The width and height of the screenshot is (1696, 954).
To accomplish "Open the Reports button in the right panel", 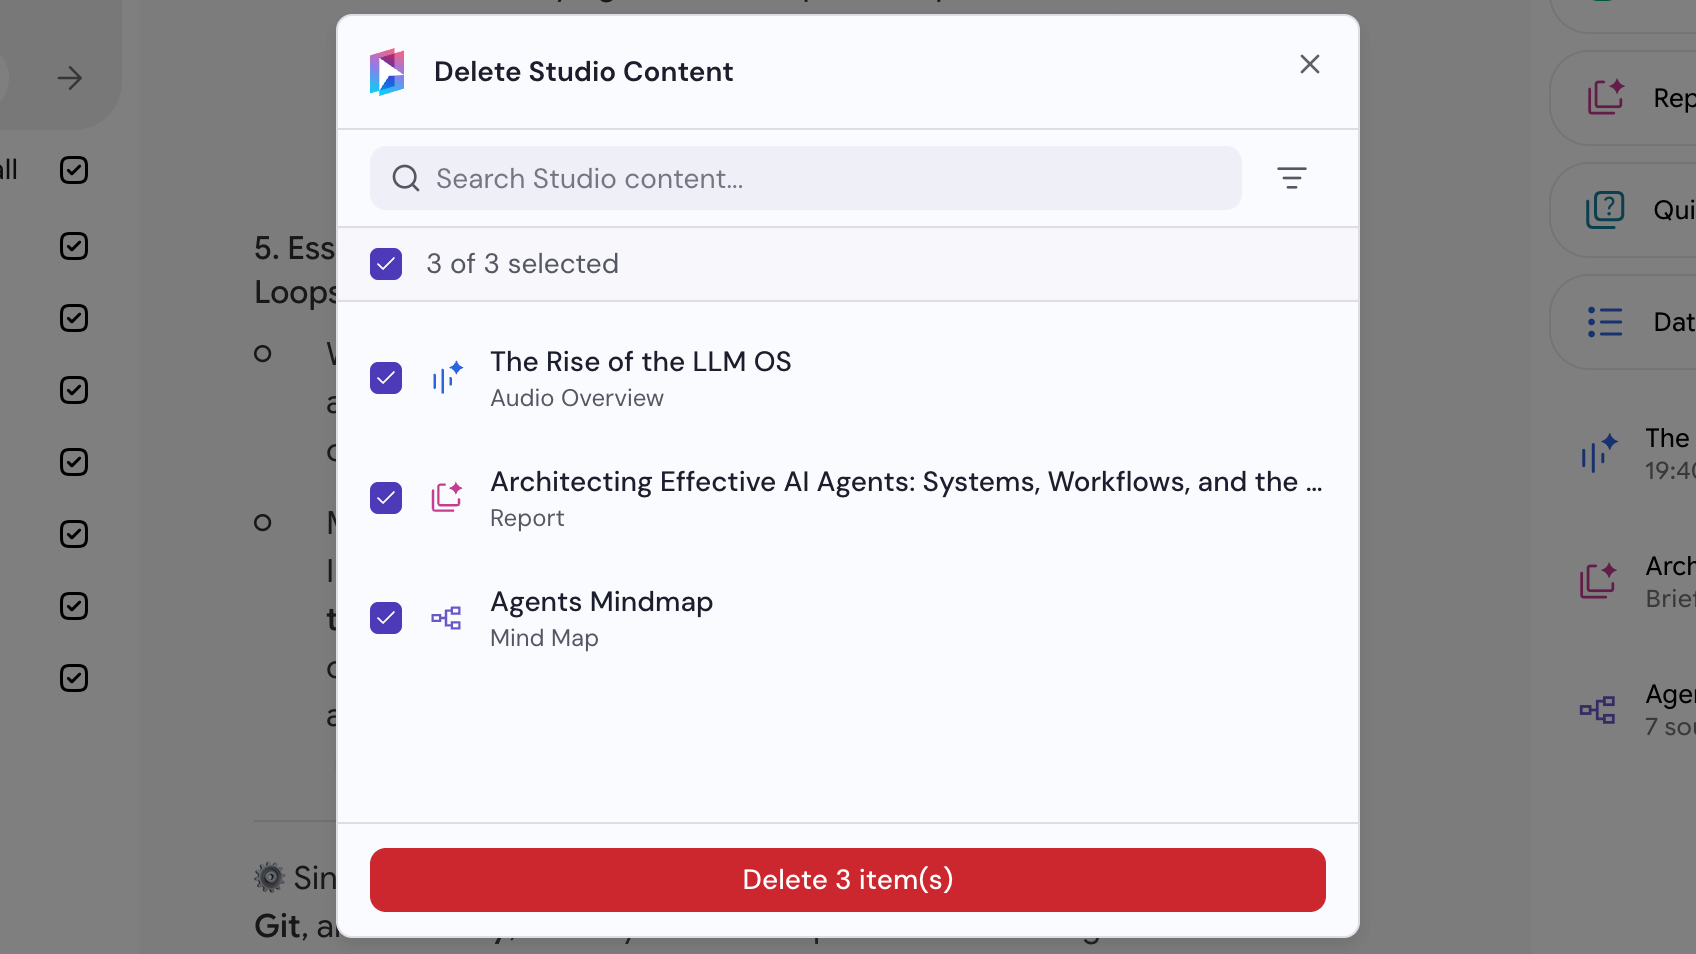I will [1624, 98].
